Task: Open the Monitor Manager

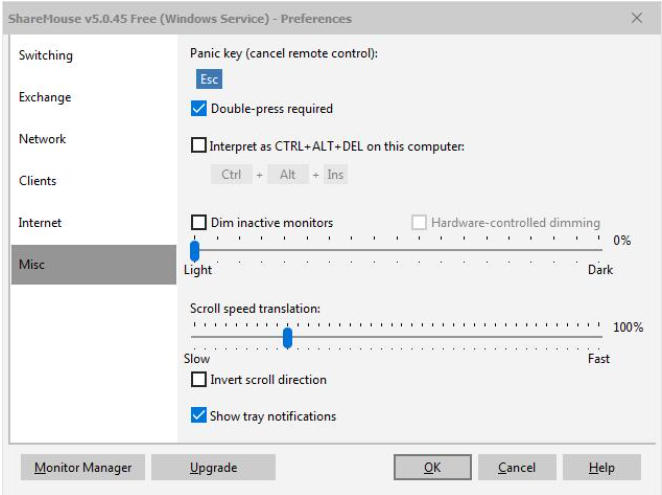Action: (x=83, y=467)
